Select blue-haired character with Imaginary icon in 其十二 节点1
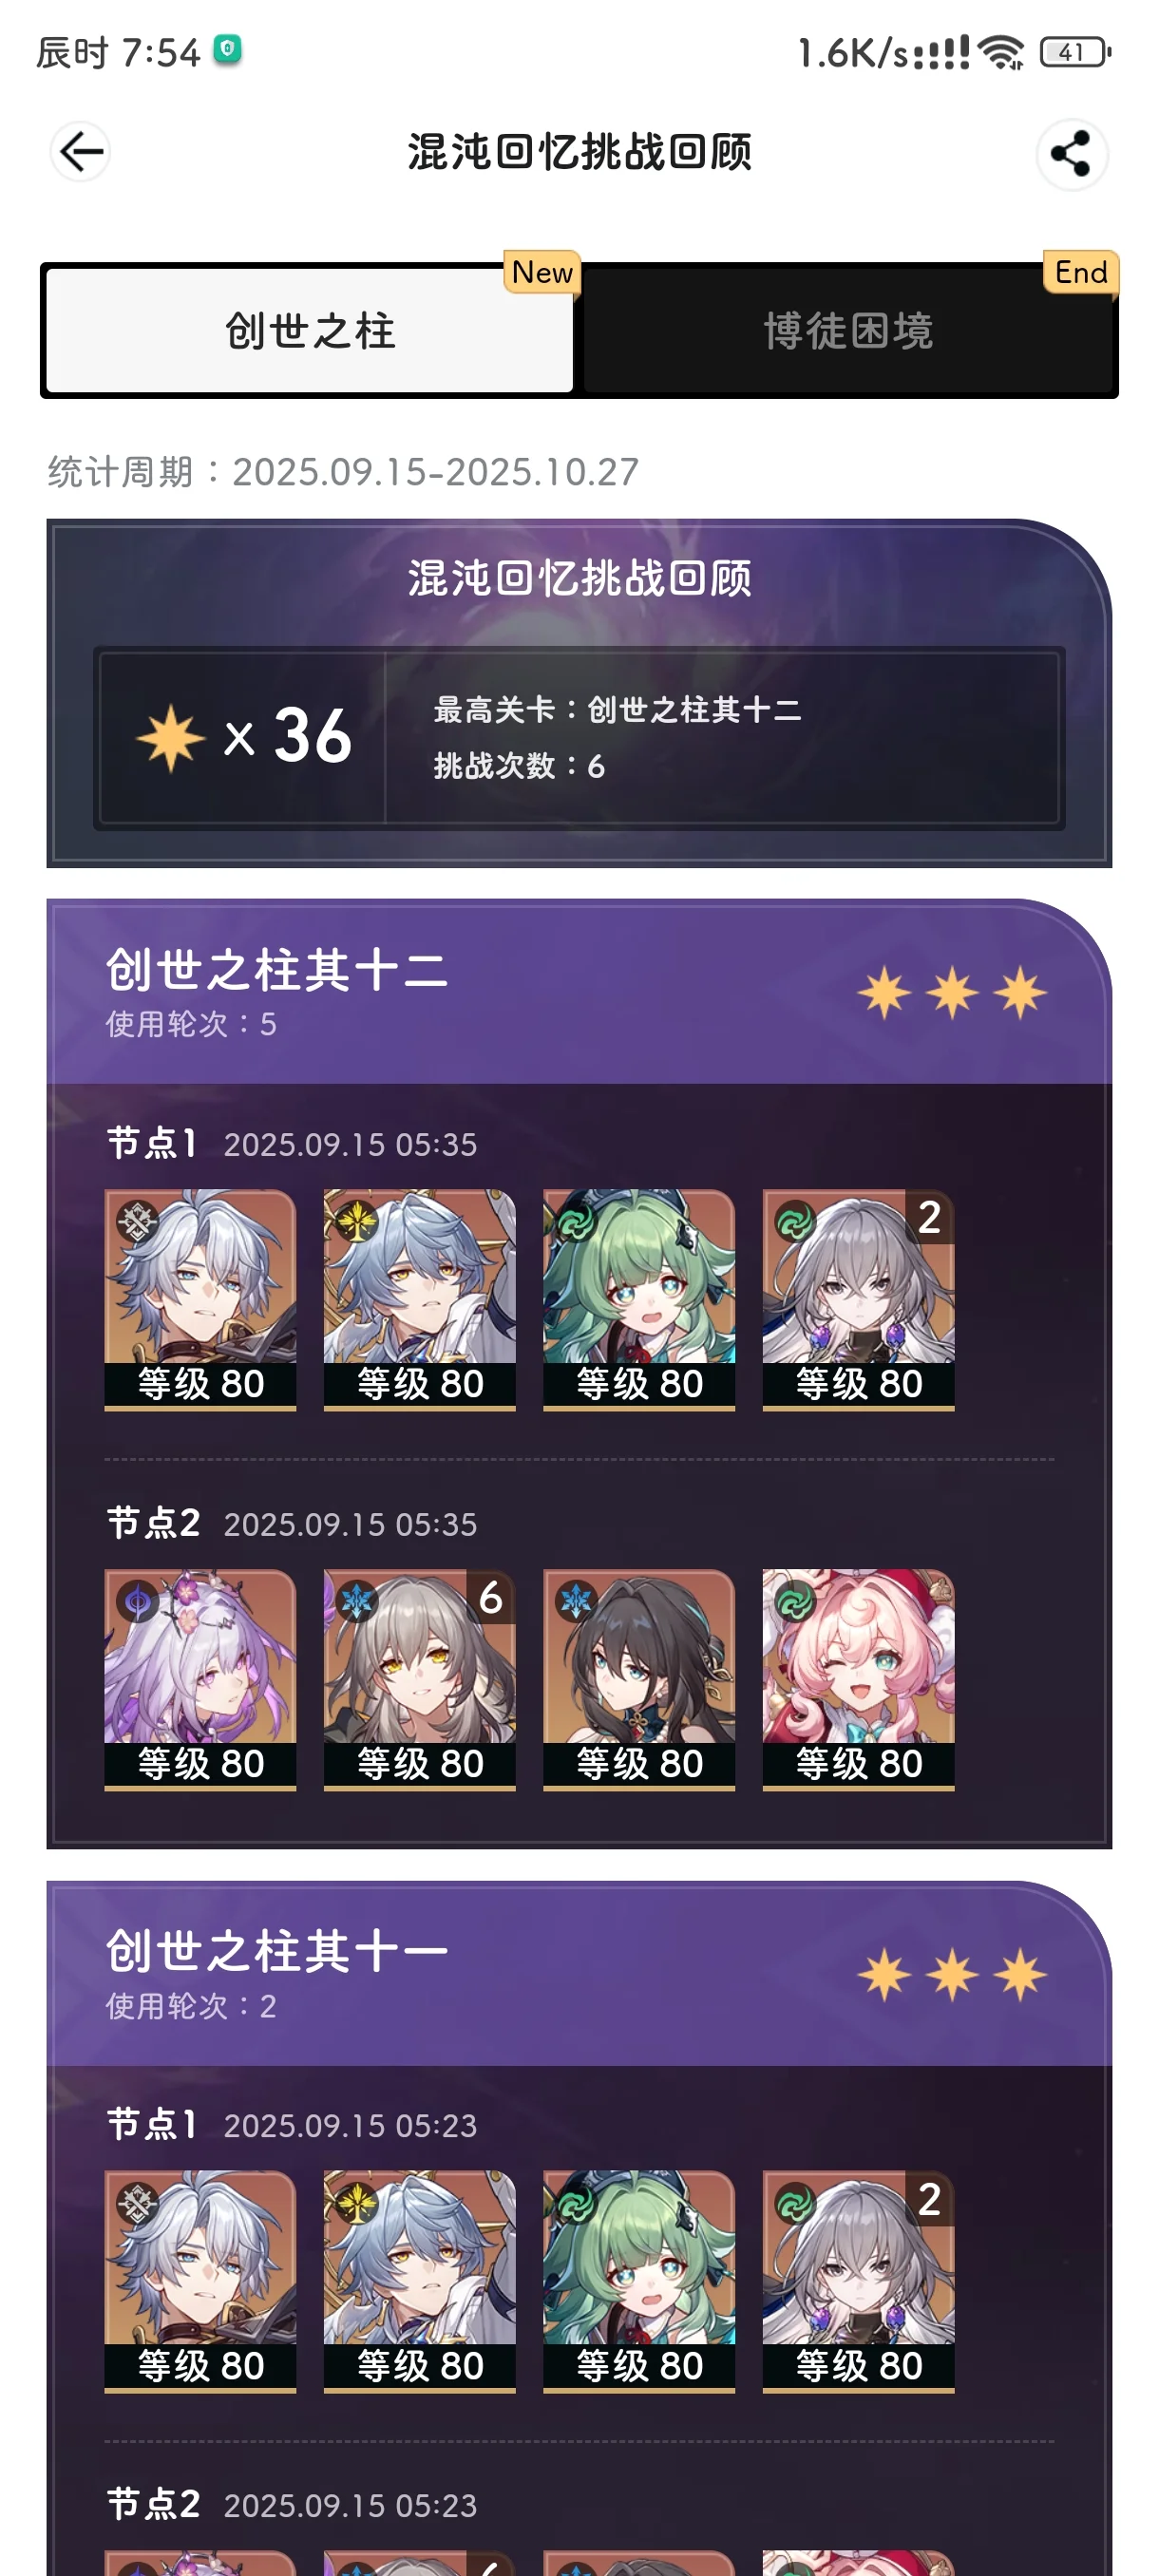The width and height of the screenshot is (1159, 2576). point(419,1299)
